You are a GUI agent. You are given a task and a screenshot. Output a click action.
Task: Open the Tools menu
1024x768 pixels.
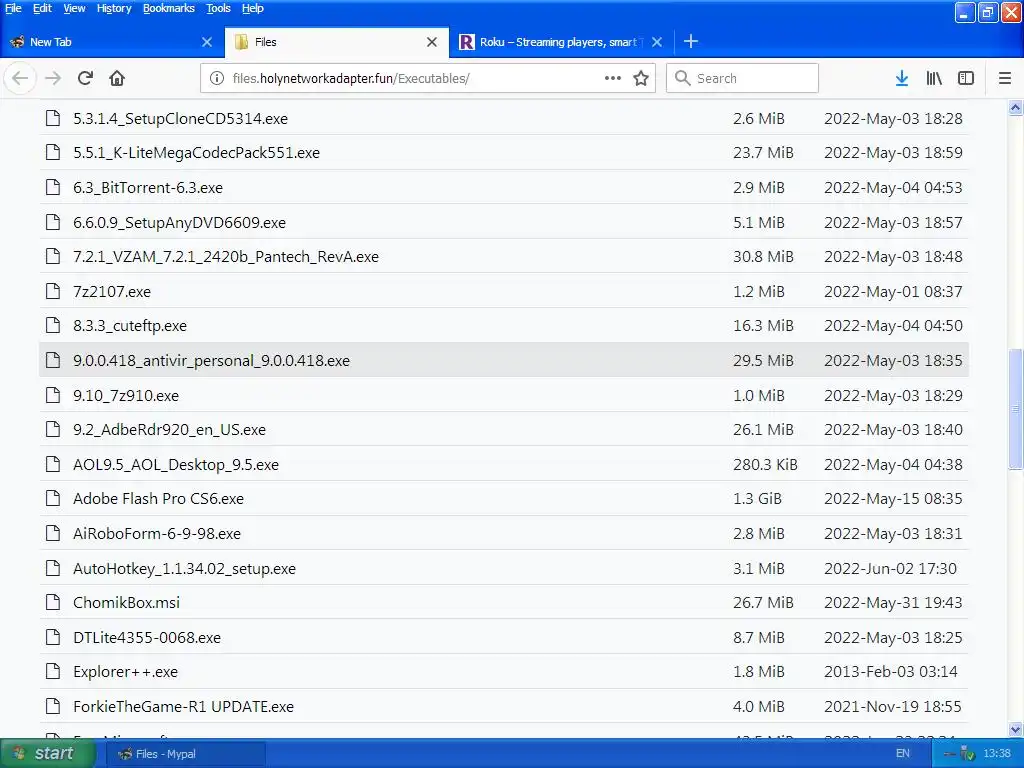click(218, 8)
